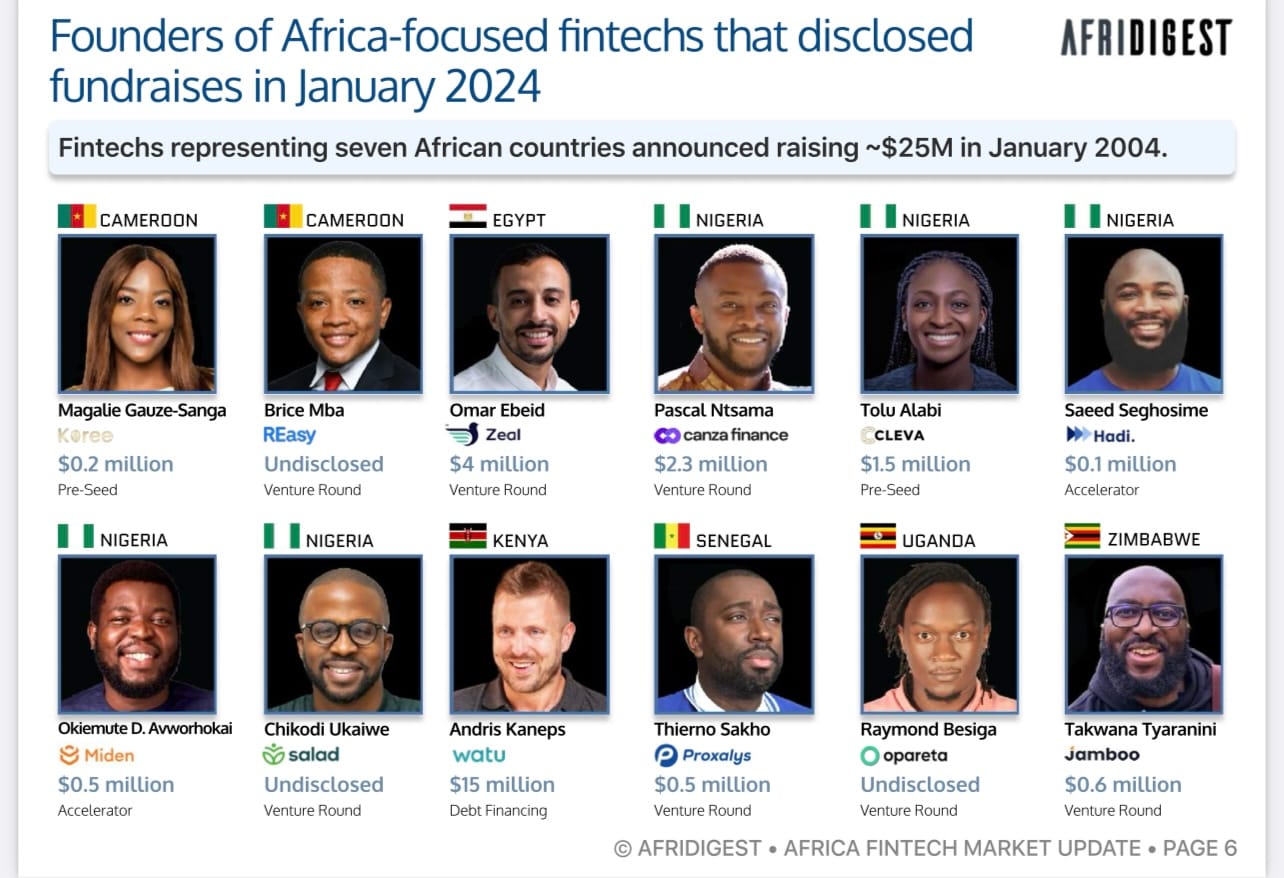Click the Proxalys logo

702,756
